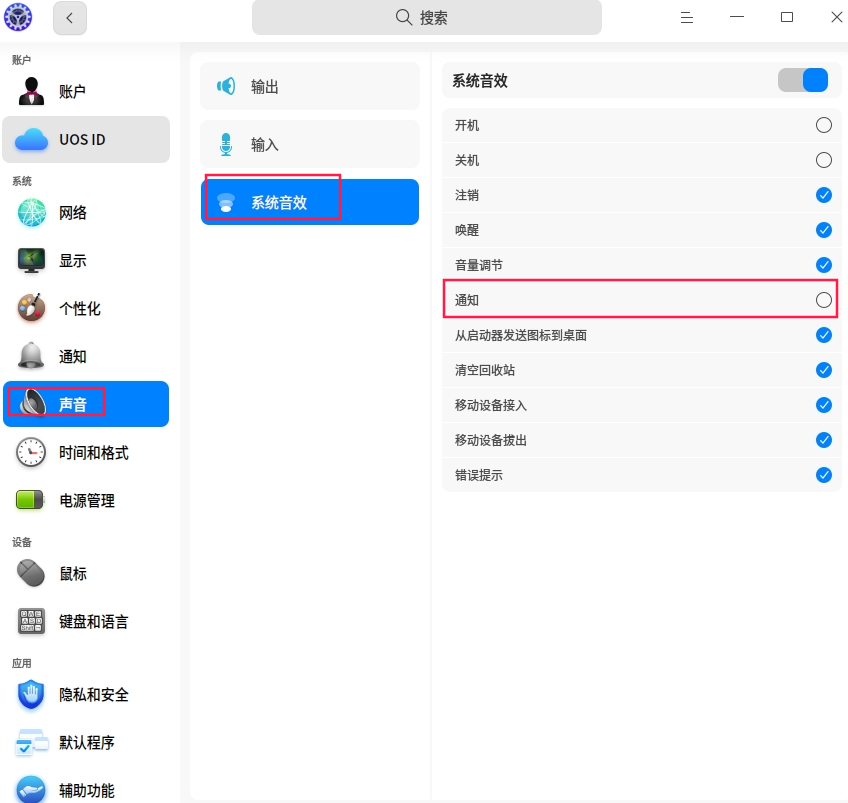848x803 pixels.
Task: Click the 搜索 search field
Action: coord(427,18)
